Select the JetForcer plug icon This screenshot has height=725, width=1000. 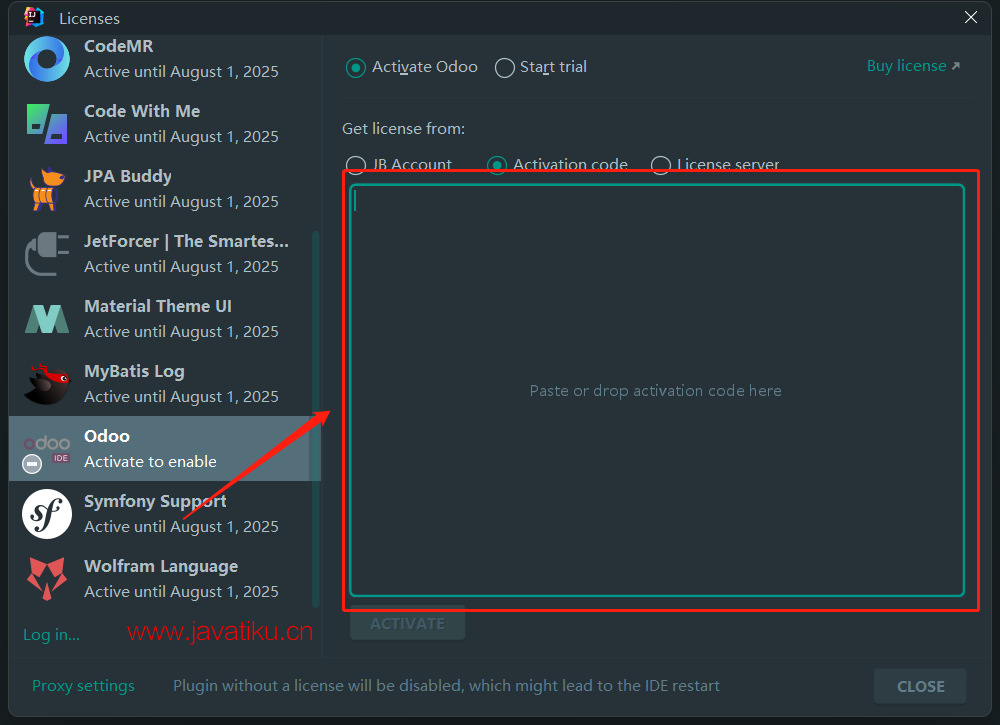click(x=47, y=254)
